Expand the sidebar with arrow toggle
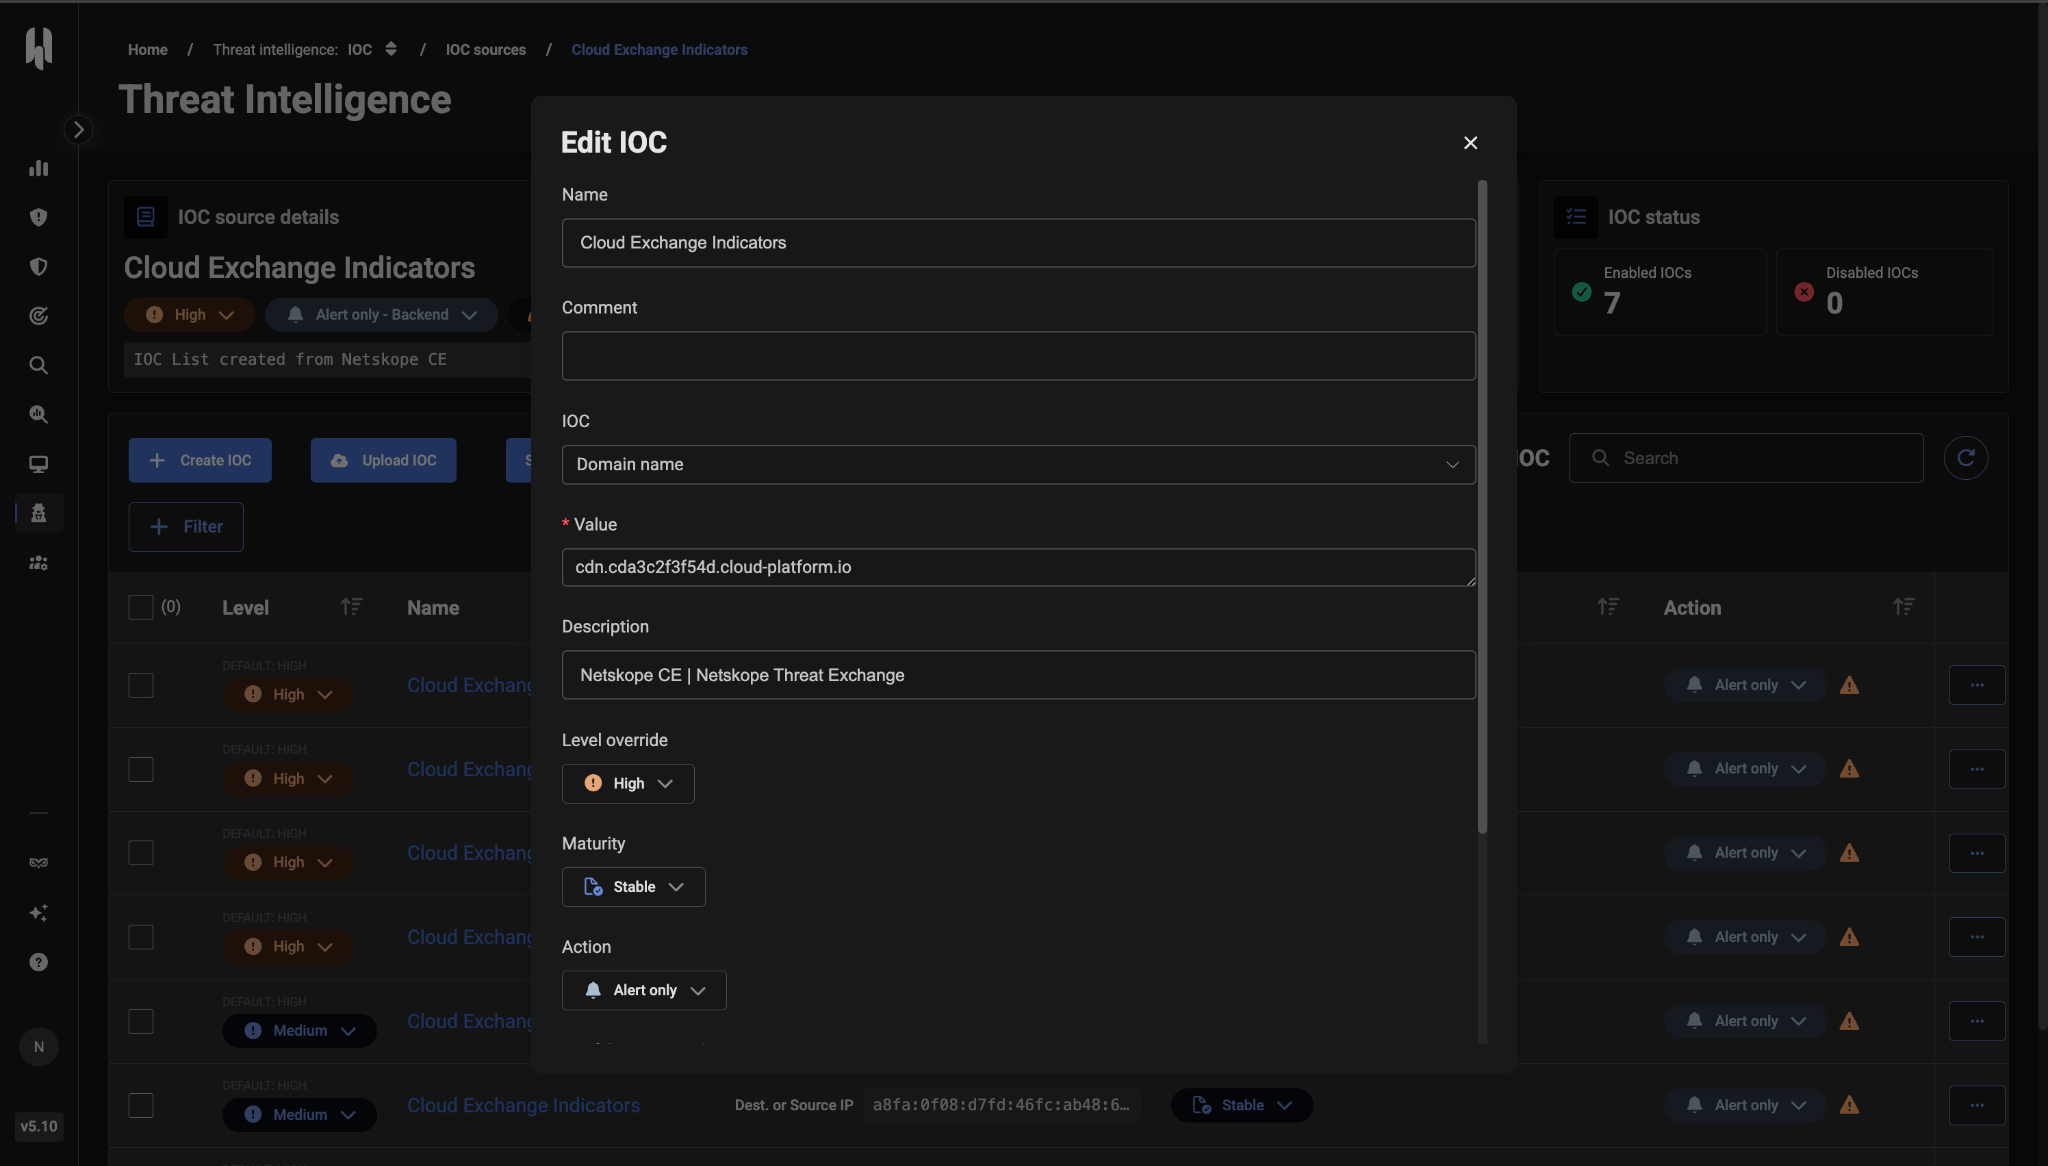 78,130
